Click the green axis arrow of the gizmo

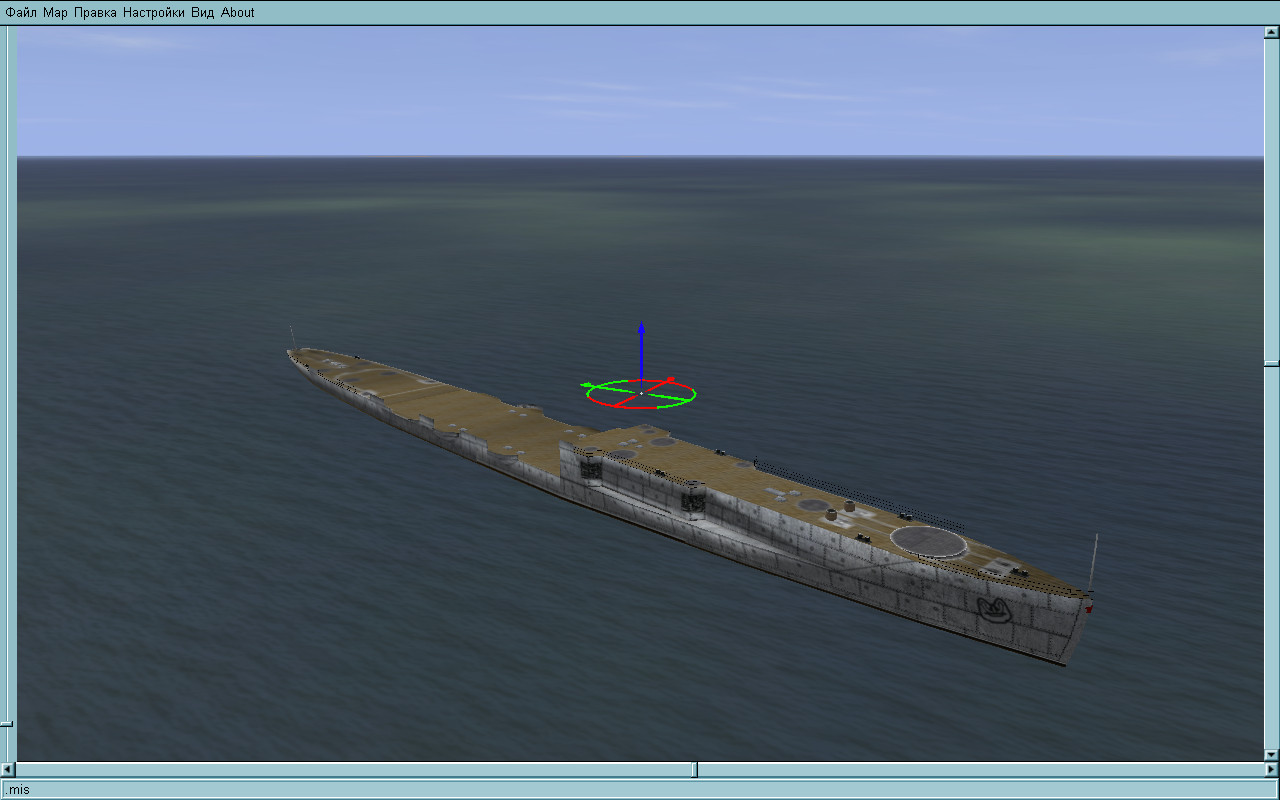[587, 385]
